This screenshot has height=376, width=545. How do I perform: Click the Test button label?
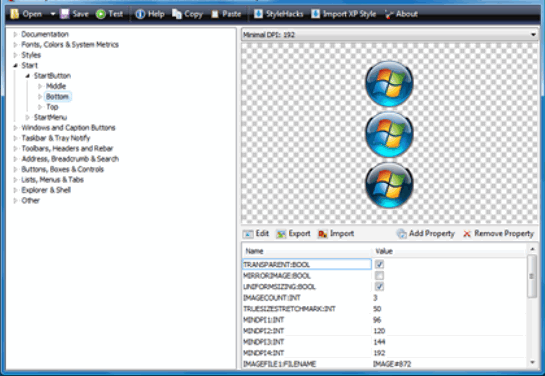pyautogui.click(x=116, y=14)
